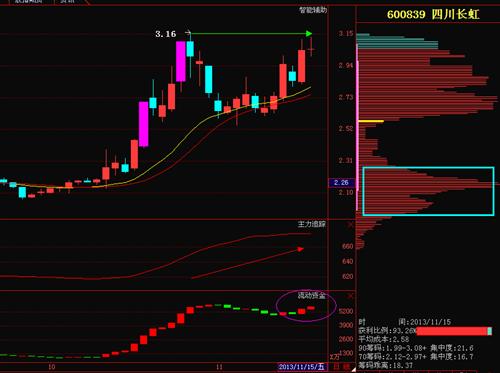Viewport: 500px width, 373px height.
Task: Select the first tab at the top left
Action: 28,2
